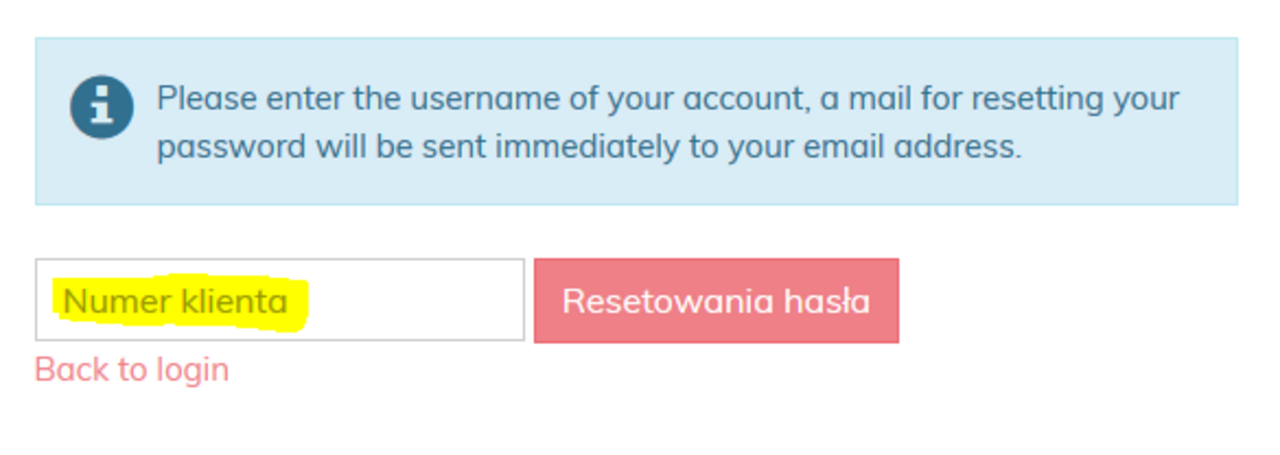Click the highlighted Numer klienta placeholder
This screenshot has width=1280, height=455.
click(176, 301)
